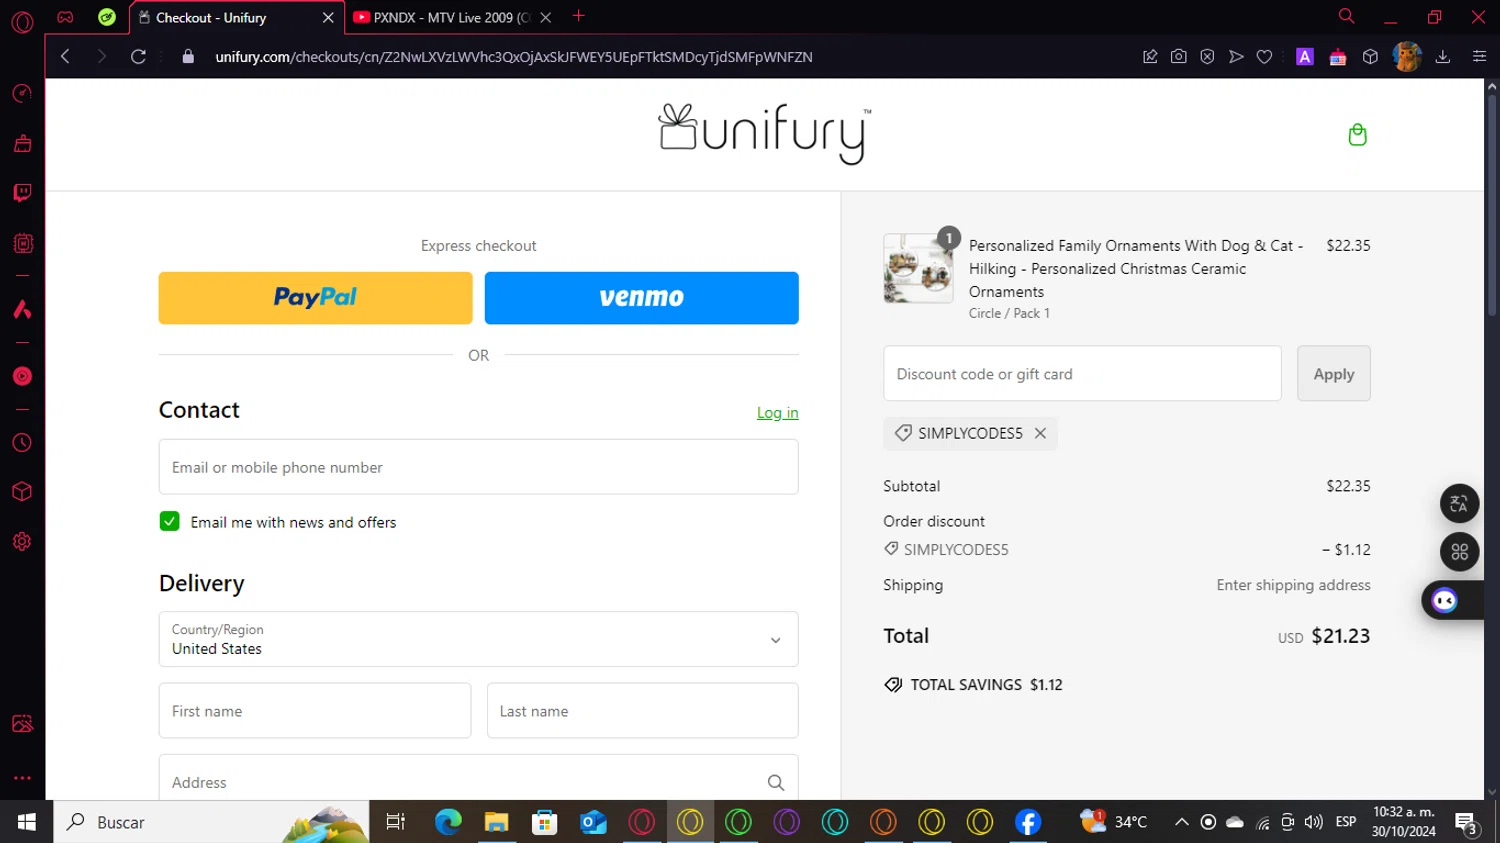Switch to the green pinned tab
This screenshot has height=843, width=1500.
click(x=107, y=17)
